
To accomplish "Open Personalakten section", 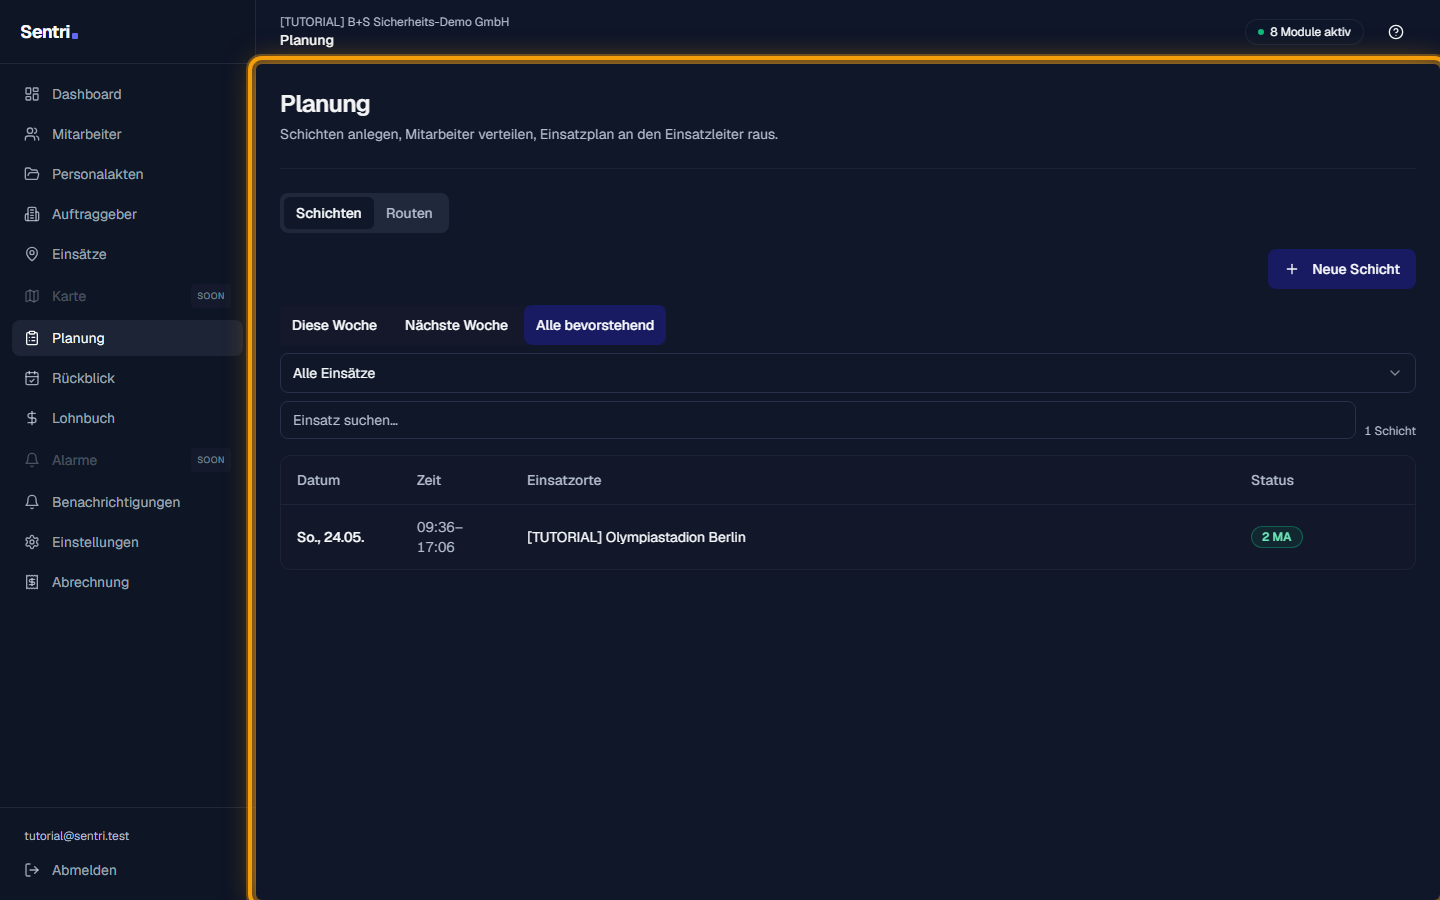I will click(x=127, y=174).
